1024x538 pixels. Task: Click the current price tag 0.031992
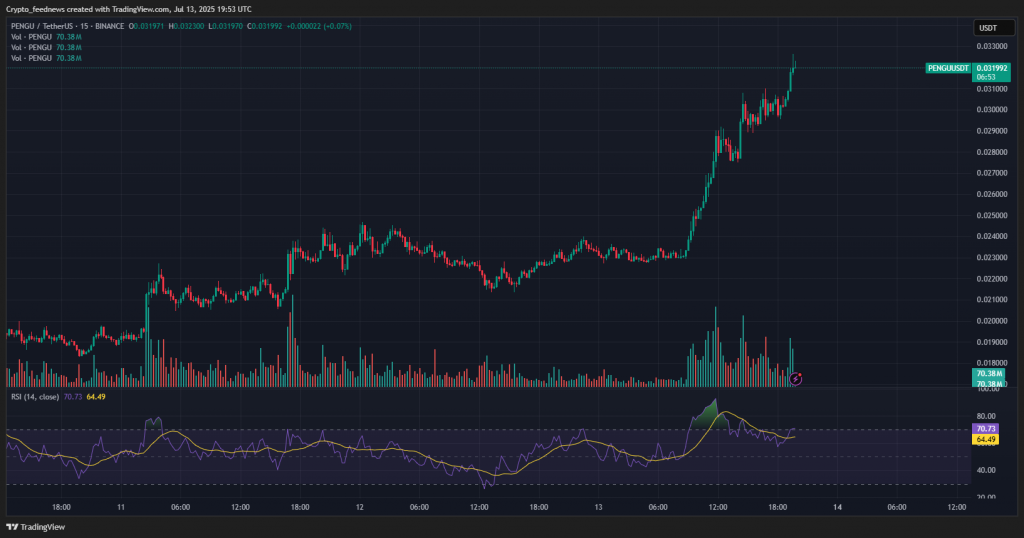(x=991, y=67)
